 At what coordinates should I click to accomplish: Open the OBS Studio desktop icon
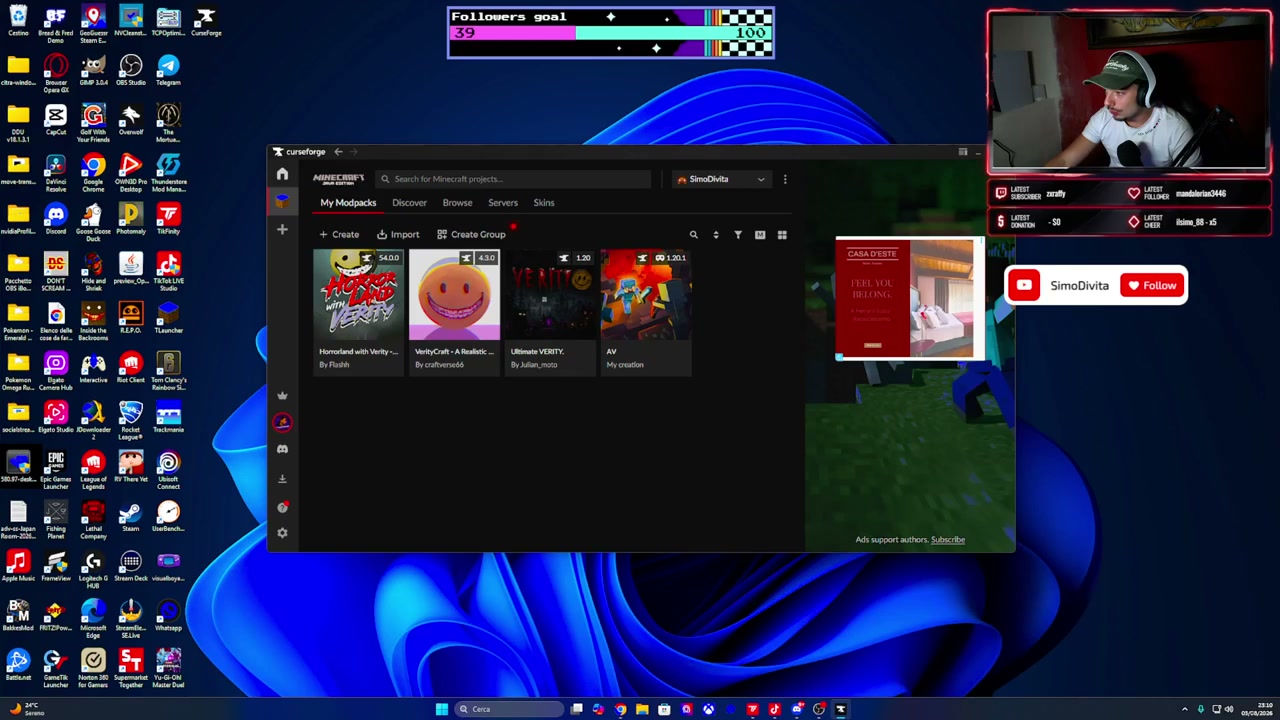point(131,70)
